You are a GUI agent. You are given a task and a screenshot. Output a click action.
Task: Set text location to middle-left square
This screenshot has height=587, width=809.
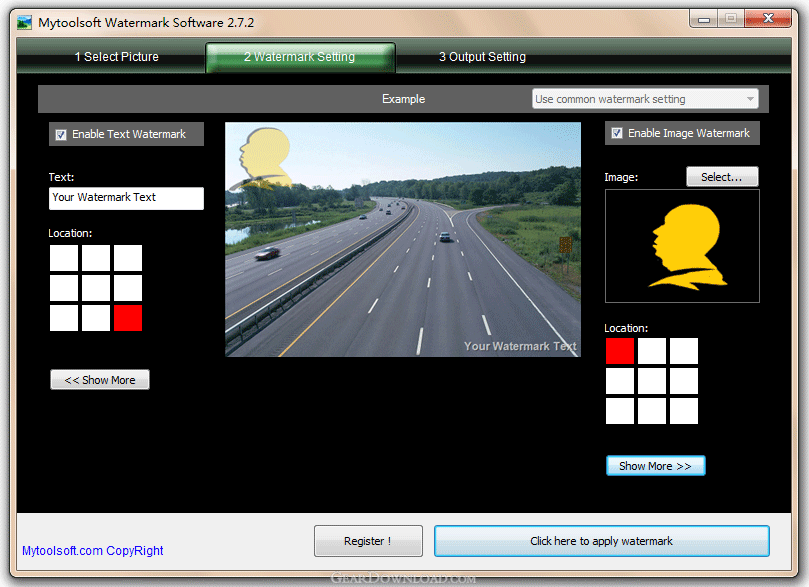[64, 288]
